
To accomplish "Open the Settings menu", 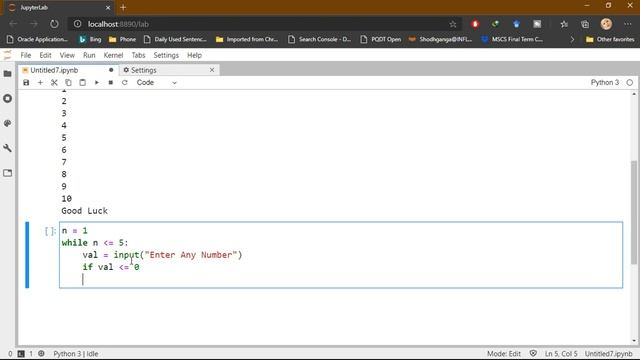I will (x=166, y=55).
